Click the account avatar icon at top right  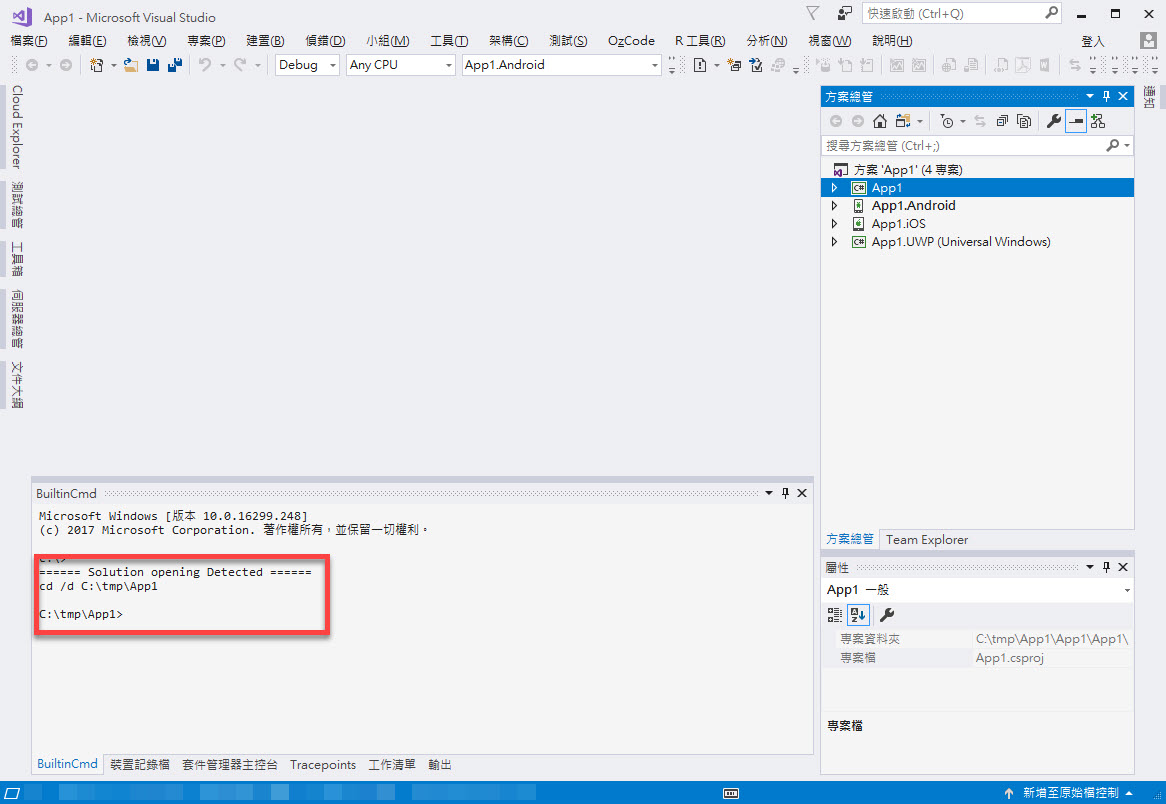point(1148,40)
